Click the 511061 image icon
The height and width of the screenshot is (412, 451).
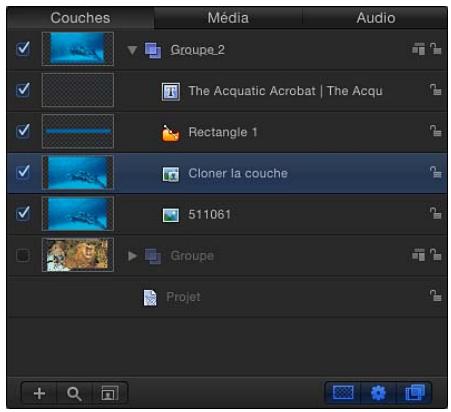click(171, 215)
